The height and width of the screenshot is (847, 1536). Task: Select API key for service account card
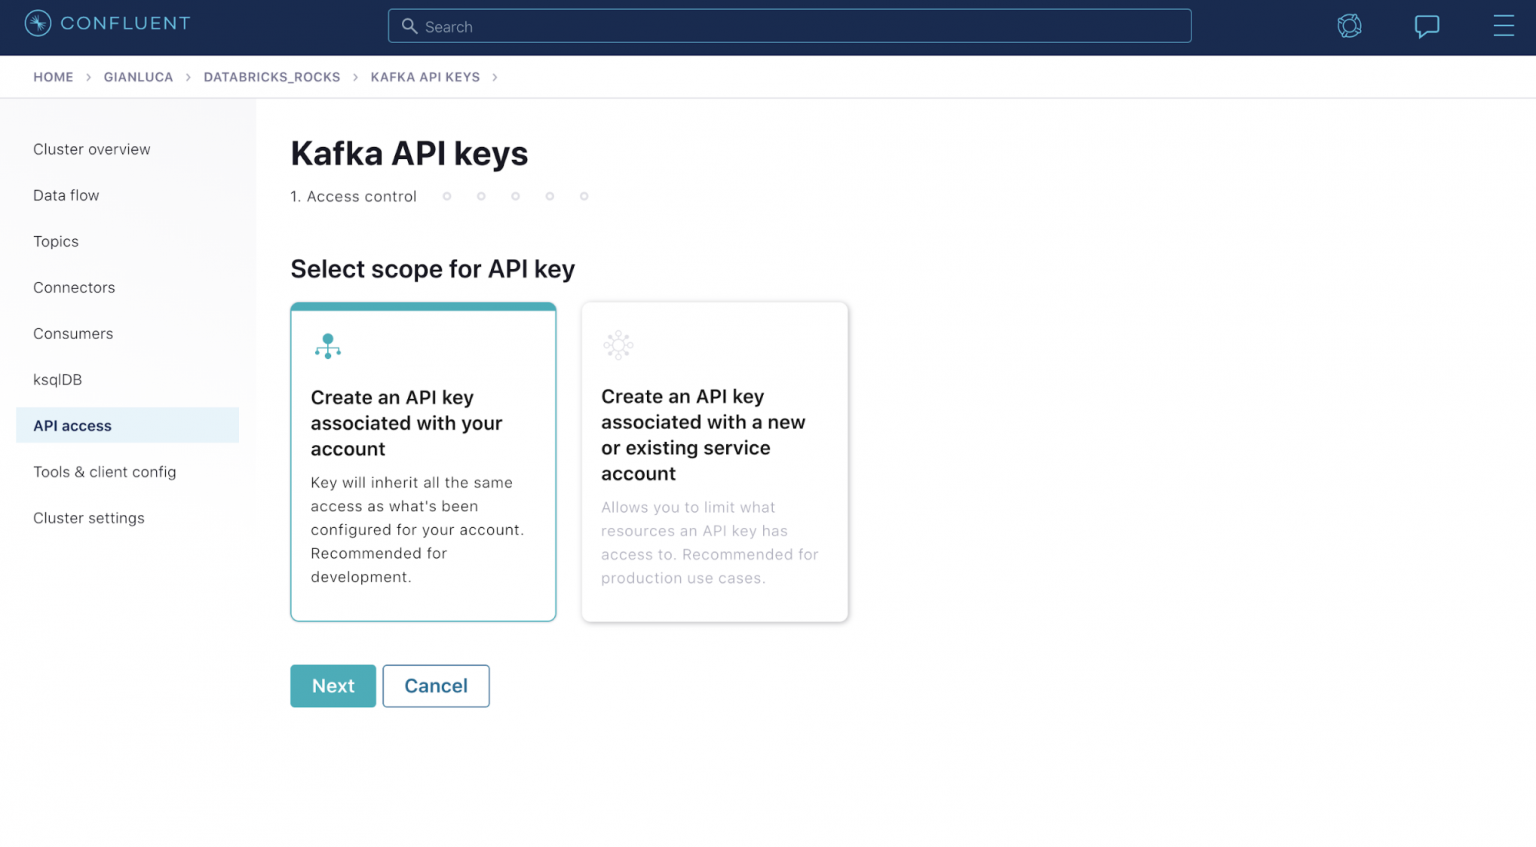coord(715,462)
